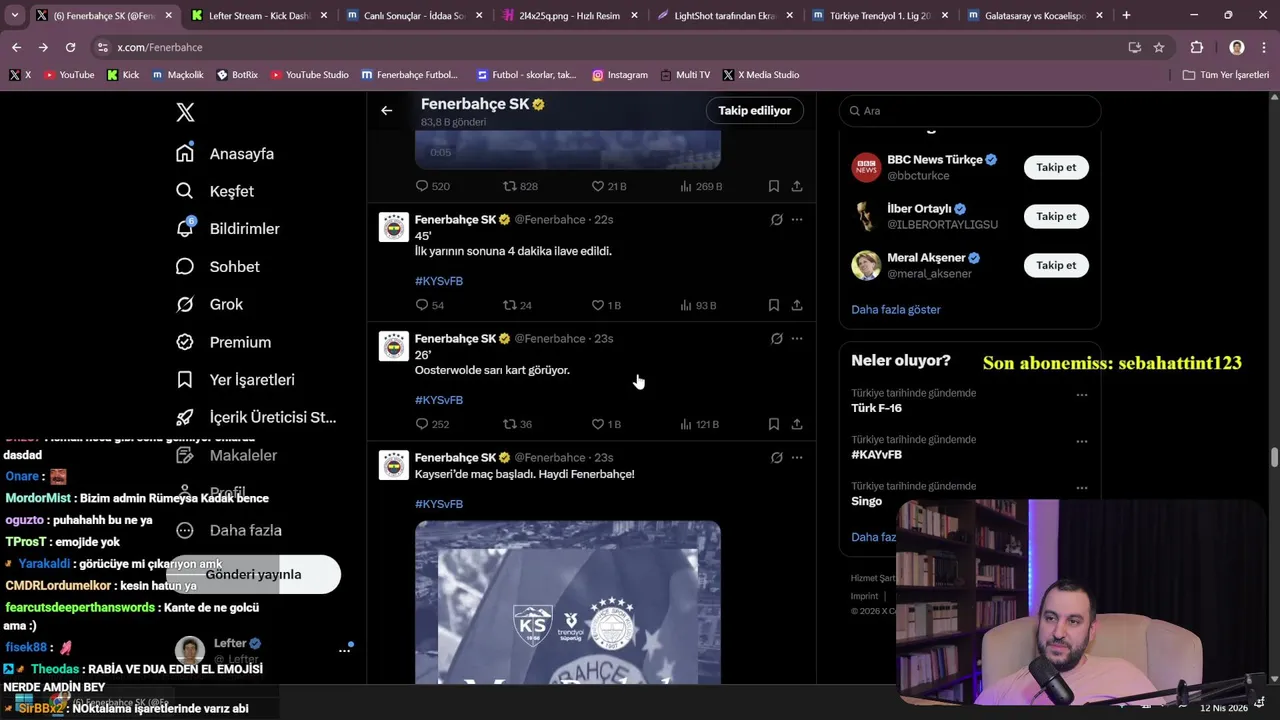Open the Türk F-16 trending topic
This screenshot has width=1280, height=720.
[876, 408]
